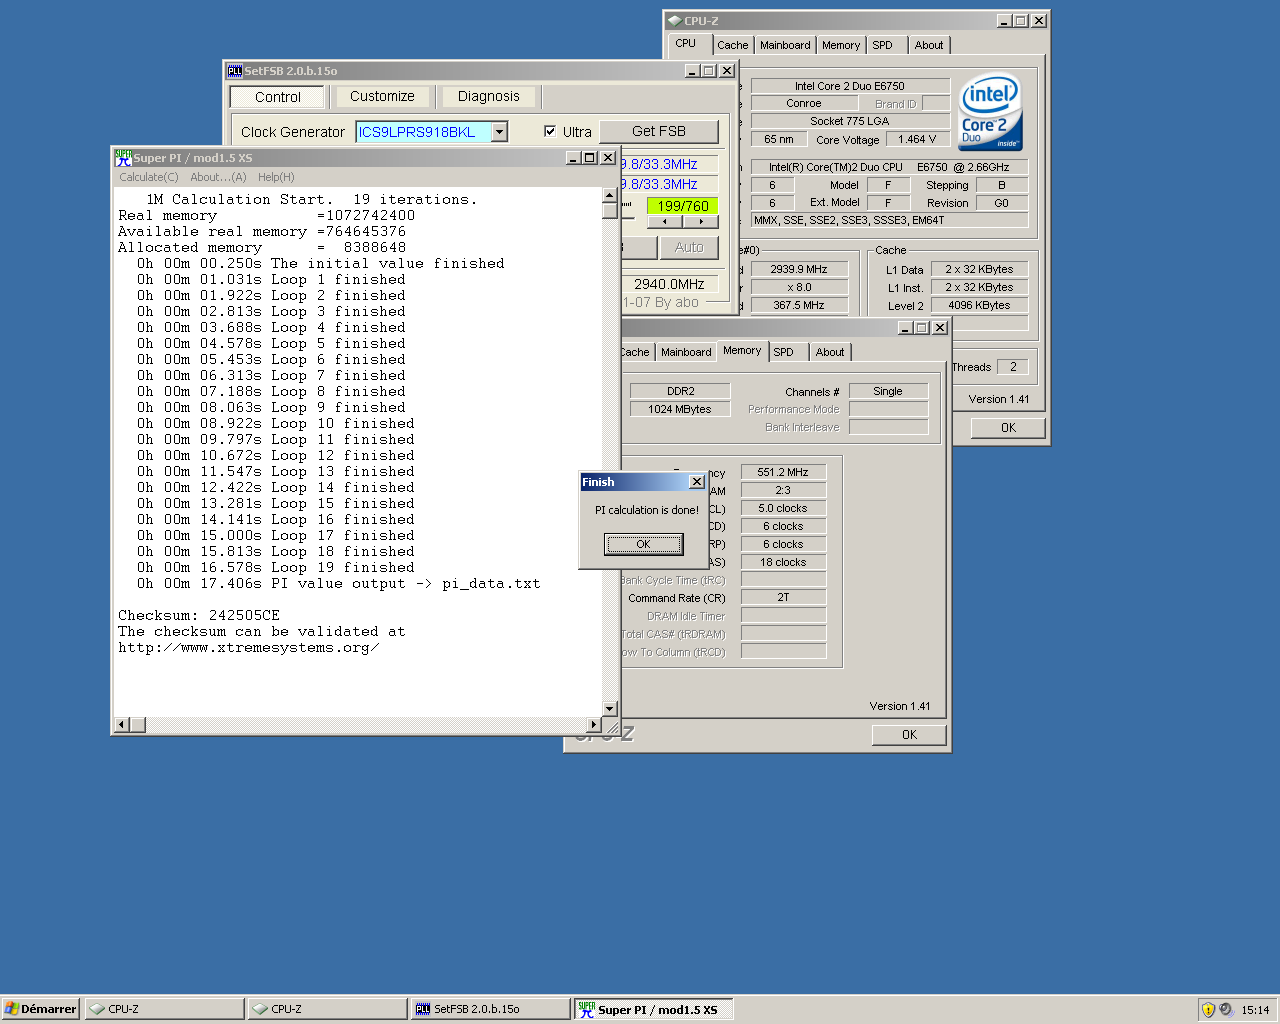Click the Super PI title bar icon

[123, 157]
